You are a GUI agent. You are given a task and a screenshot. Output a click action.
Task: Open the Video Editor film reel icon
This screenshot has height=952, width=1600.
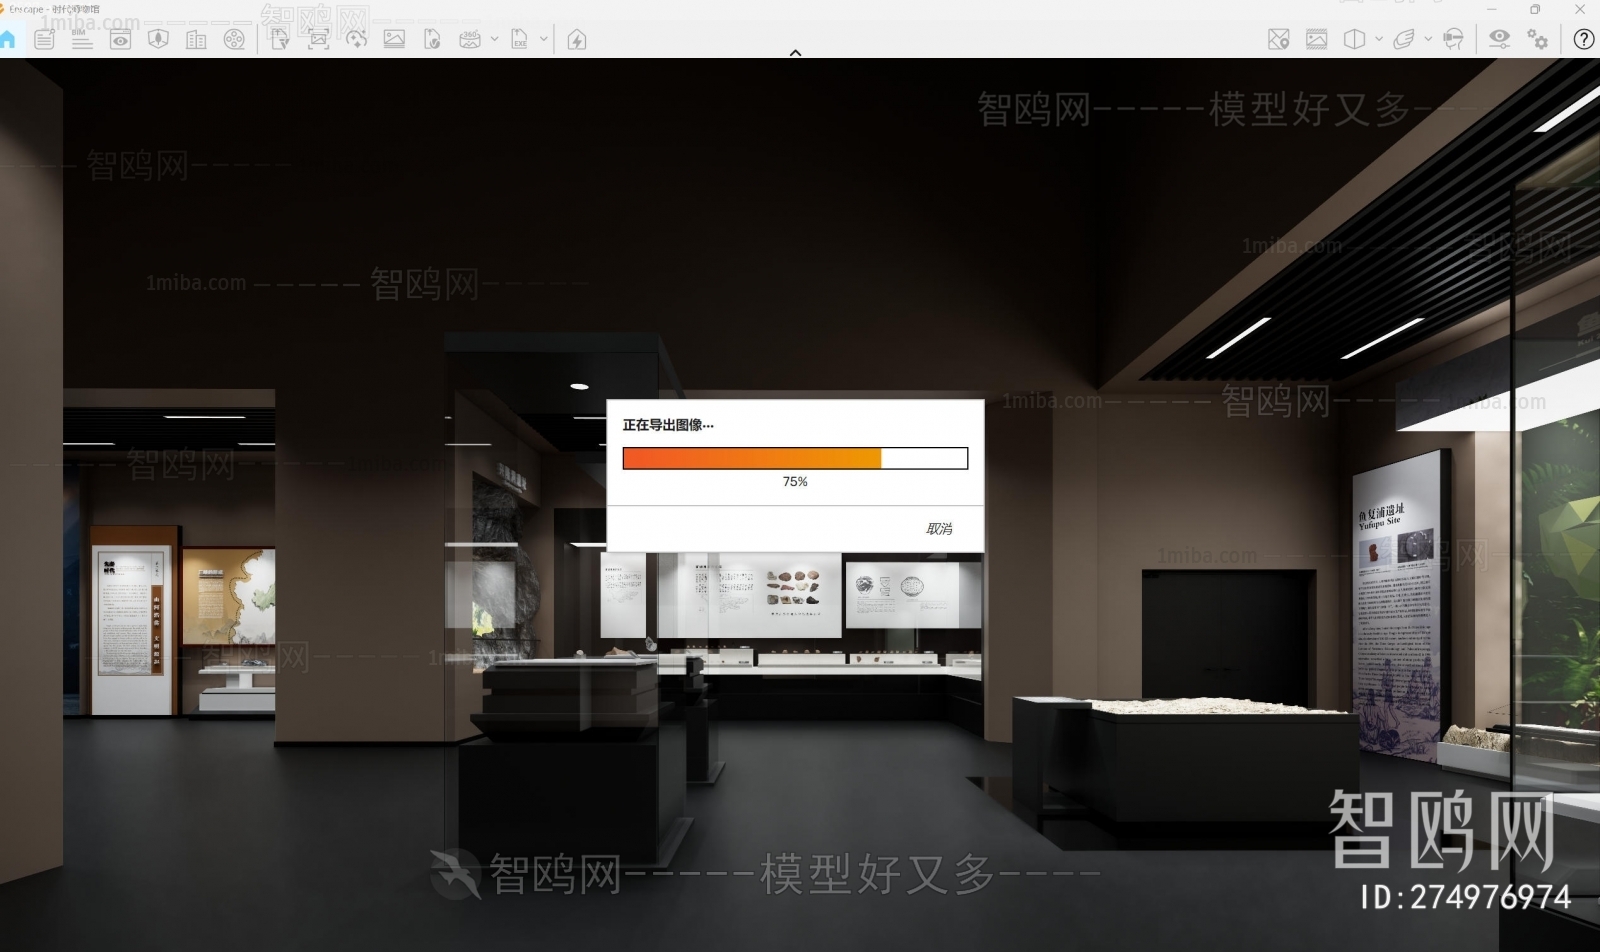(234, 40)
